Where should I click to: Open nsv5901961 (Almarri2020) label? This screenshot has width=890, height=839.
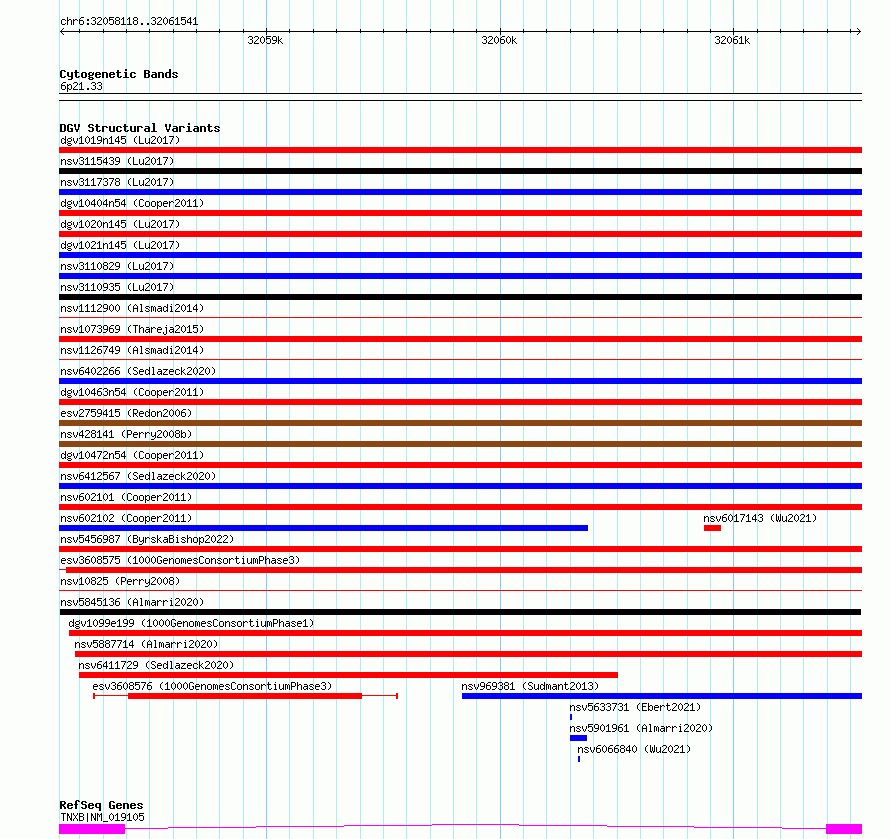pos(641,728)
